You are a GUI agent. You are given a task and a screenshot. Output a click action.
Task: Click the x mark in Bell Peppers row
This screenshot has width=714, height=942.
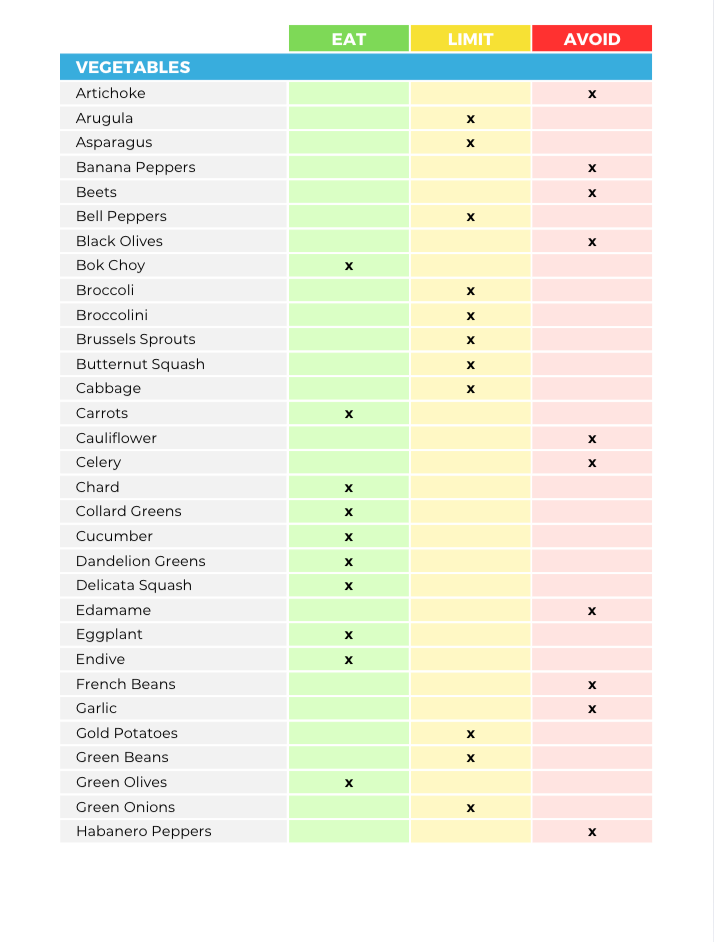tap(470, 217)
